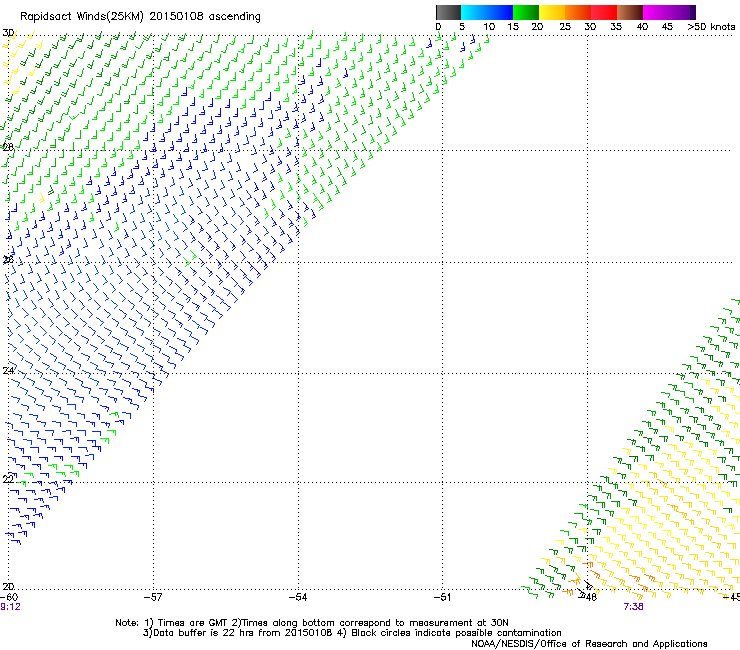This screenshot has width=740, height=650.
Task: Click the latitude axis label '22' on the left
Action: point(8,479)
